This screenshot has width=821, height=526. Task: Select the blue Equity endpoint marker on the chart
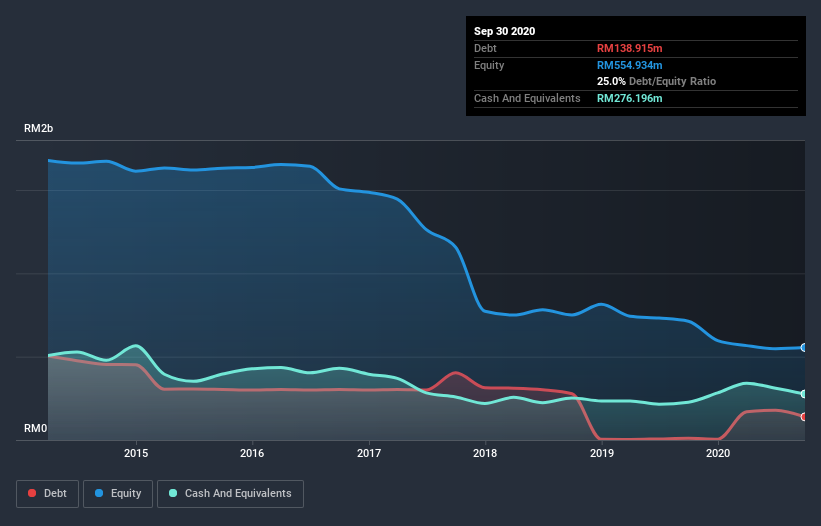(x=804, y=348)
